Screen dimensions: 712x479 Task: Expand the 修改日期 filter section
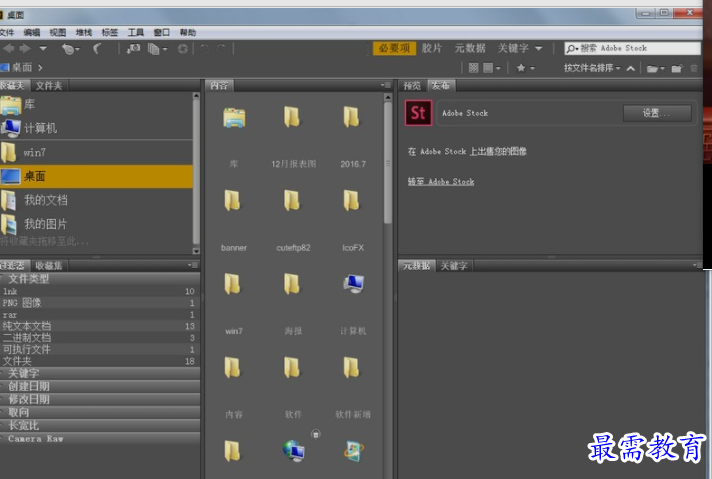100,400
